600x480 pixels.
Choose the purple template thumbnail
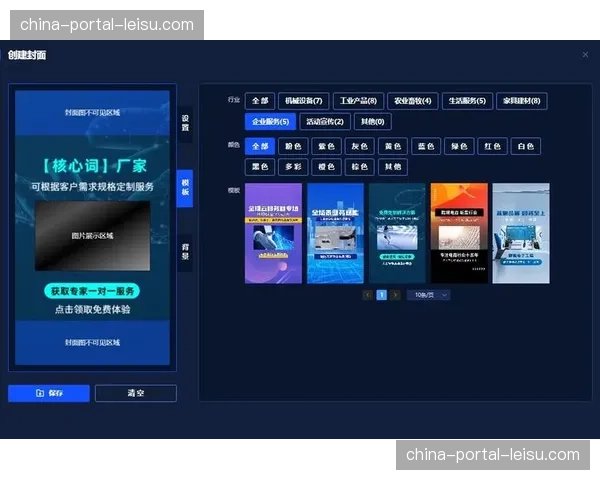273,233
